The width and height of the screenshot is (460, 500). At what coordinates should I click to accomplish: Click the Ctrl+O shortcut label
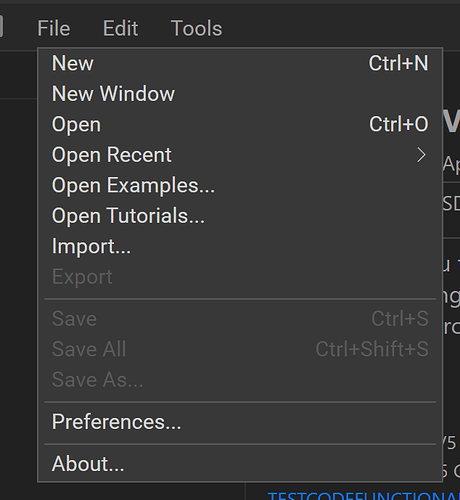(399, 124)
